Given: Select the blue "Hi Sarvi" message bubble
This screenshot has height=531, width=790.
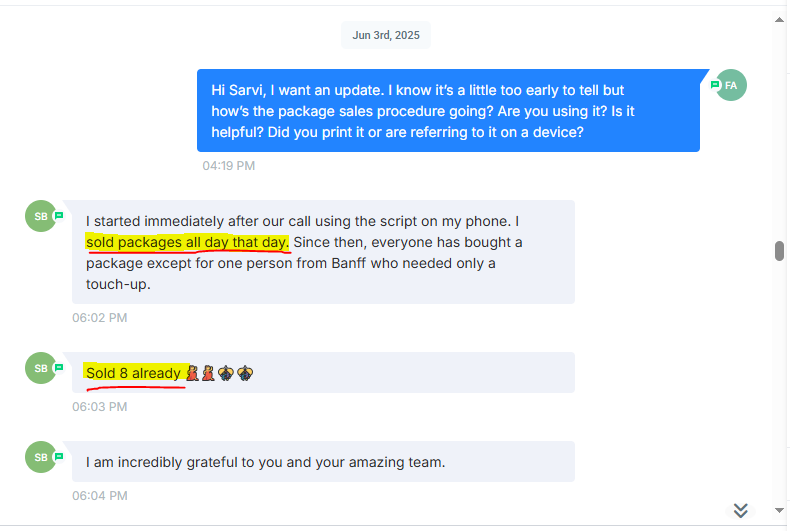Looking at the screenshot, I should tap(448, 110).
